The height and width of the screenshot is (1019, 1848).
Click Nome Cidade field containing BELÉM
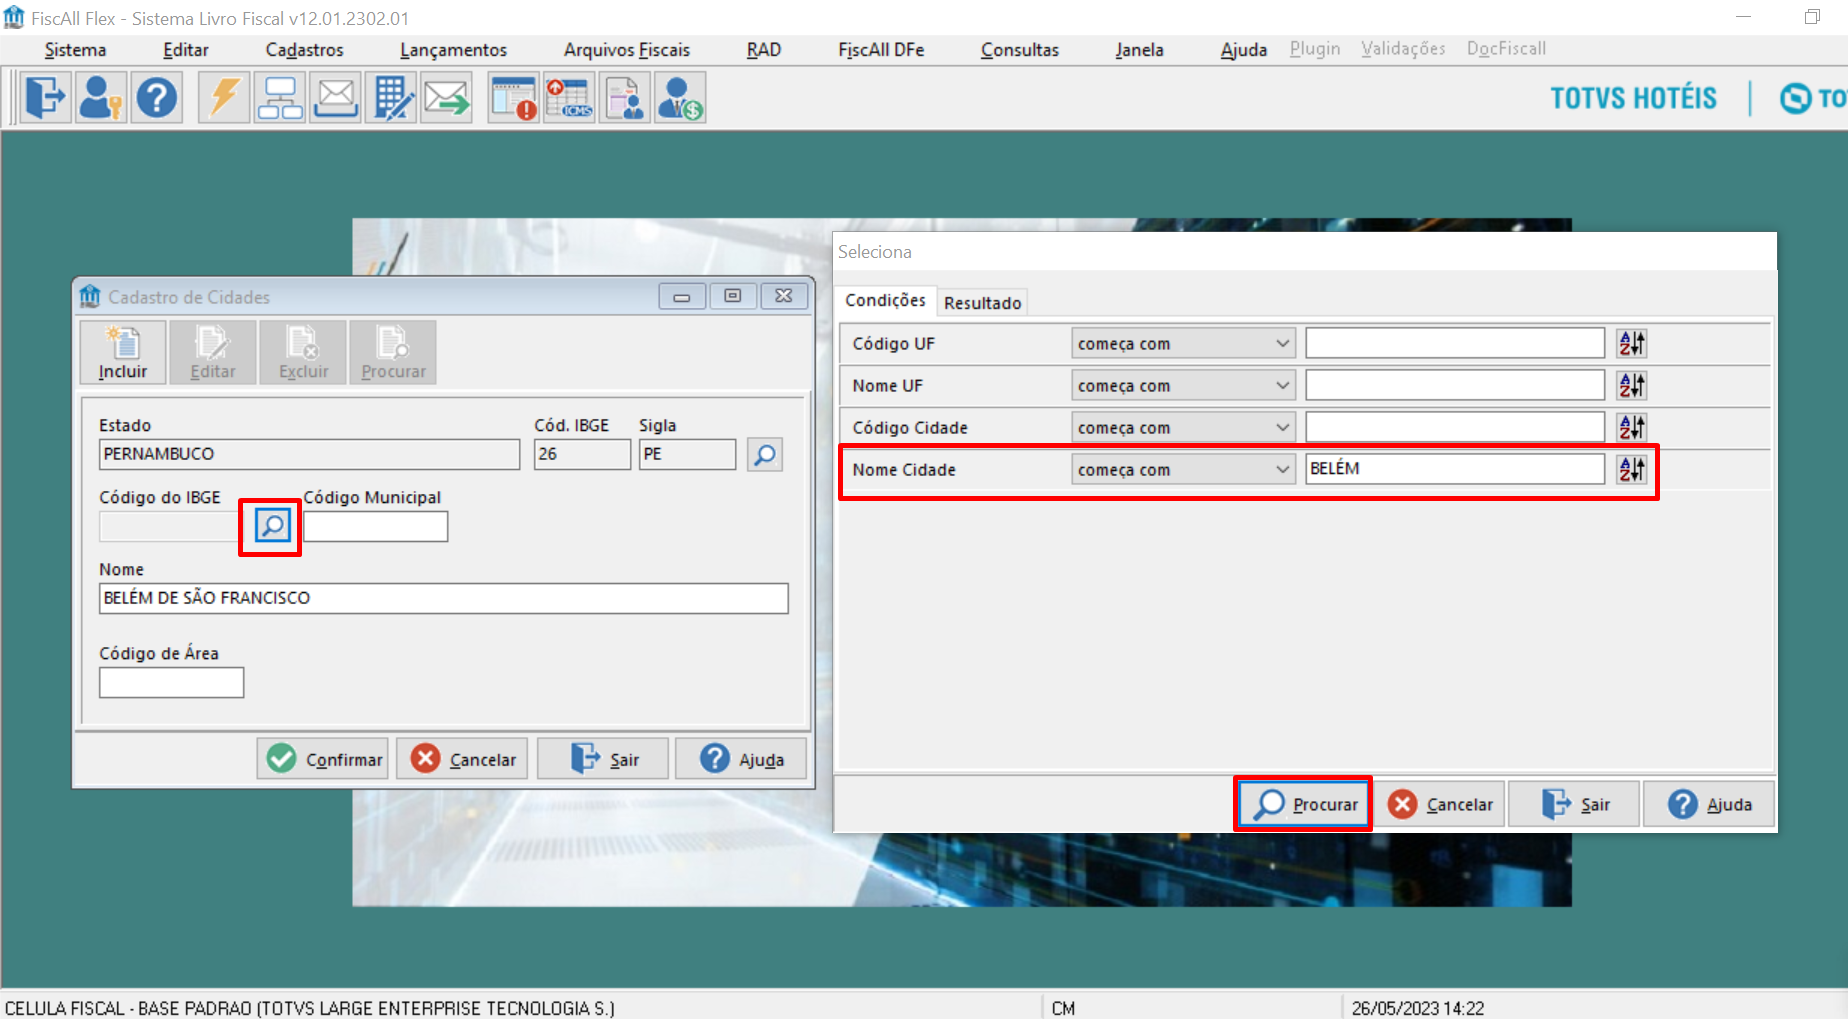click(x=1455, y=469)
